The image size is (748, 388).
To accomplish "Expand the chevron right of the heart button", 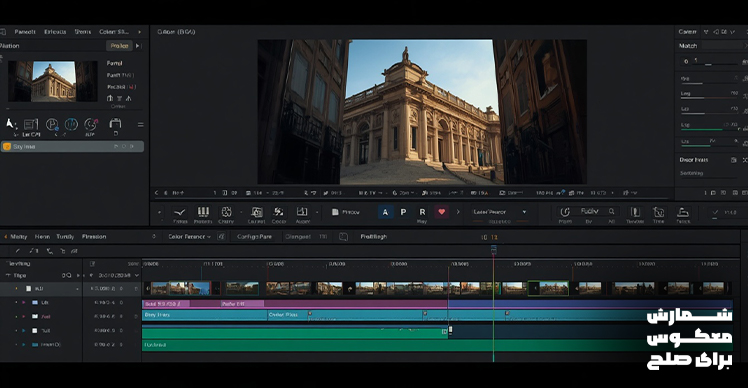I will pyautogui.click(x=458, y=212).
